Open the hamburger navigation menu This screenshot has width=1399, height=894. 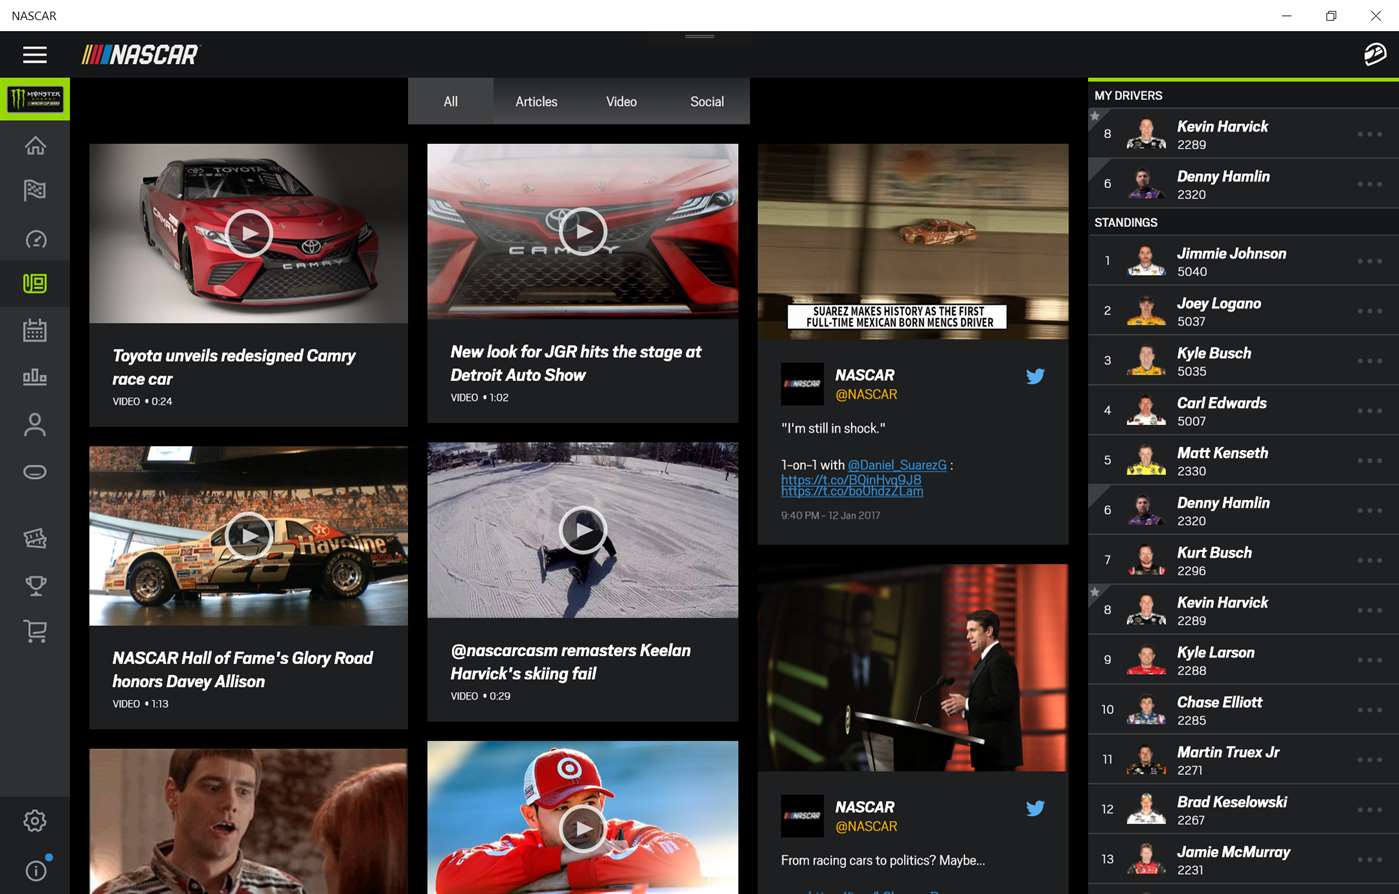click(35, 55)
